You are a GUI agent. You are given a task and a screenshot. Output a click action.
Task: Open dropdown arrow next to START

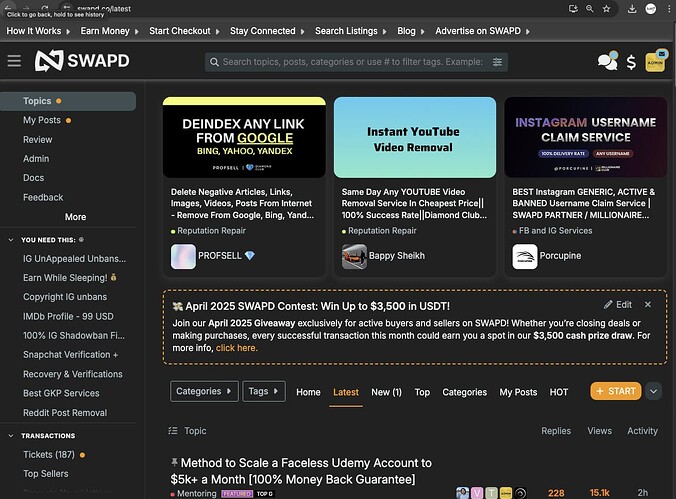pos(654,391)
